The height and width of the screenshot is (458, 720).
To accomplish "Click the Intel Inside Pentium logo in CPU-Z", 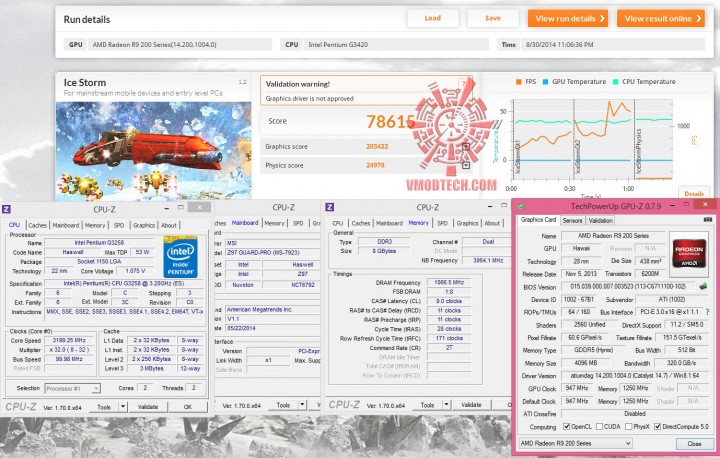I will tap(180, 256).
